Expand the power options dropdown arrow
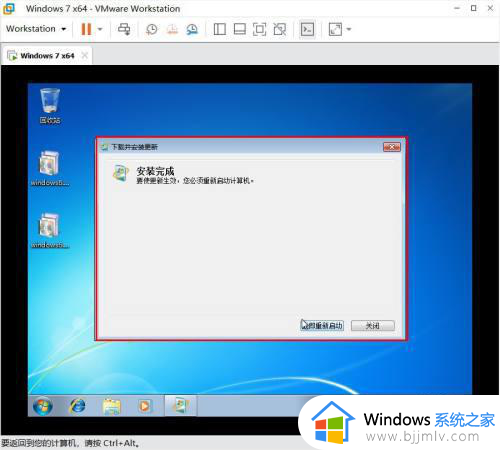 tap(100, 29)
